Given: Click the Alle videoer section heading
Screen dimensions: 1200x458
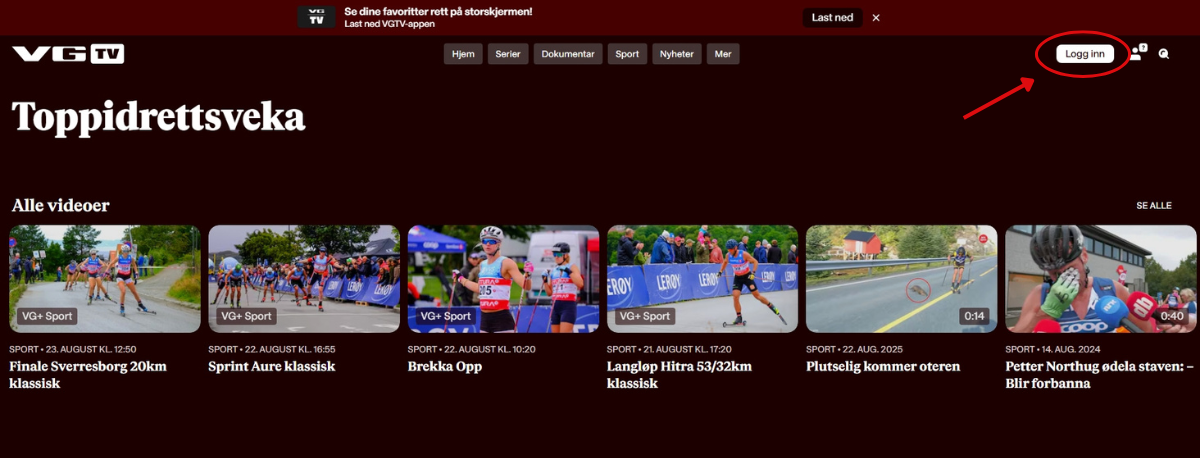Looking at the screenshot, I should point(61,206).
